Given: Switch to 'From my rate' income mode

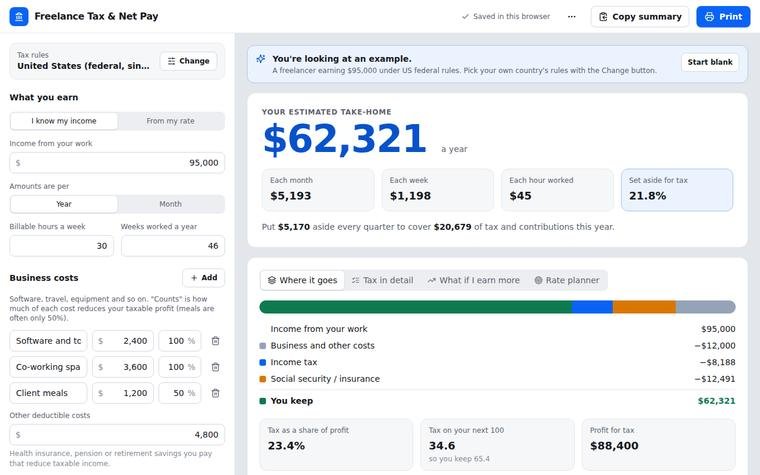Looking at the screenshot, I should 171,121.
